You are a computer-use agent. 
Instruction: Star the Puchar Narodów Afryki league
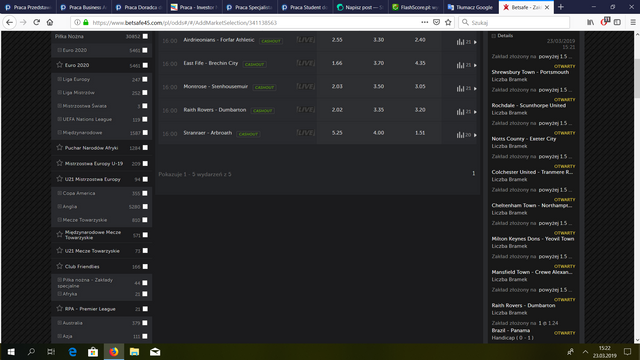(x=60, y=147)
